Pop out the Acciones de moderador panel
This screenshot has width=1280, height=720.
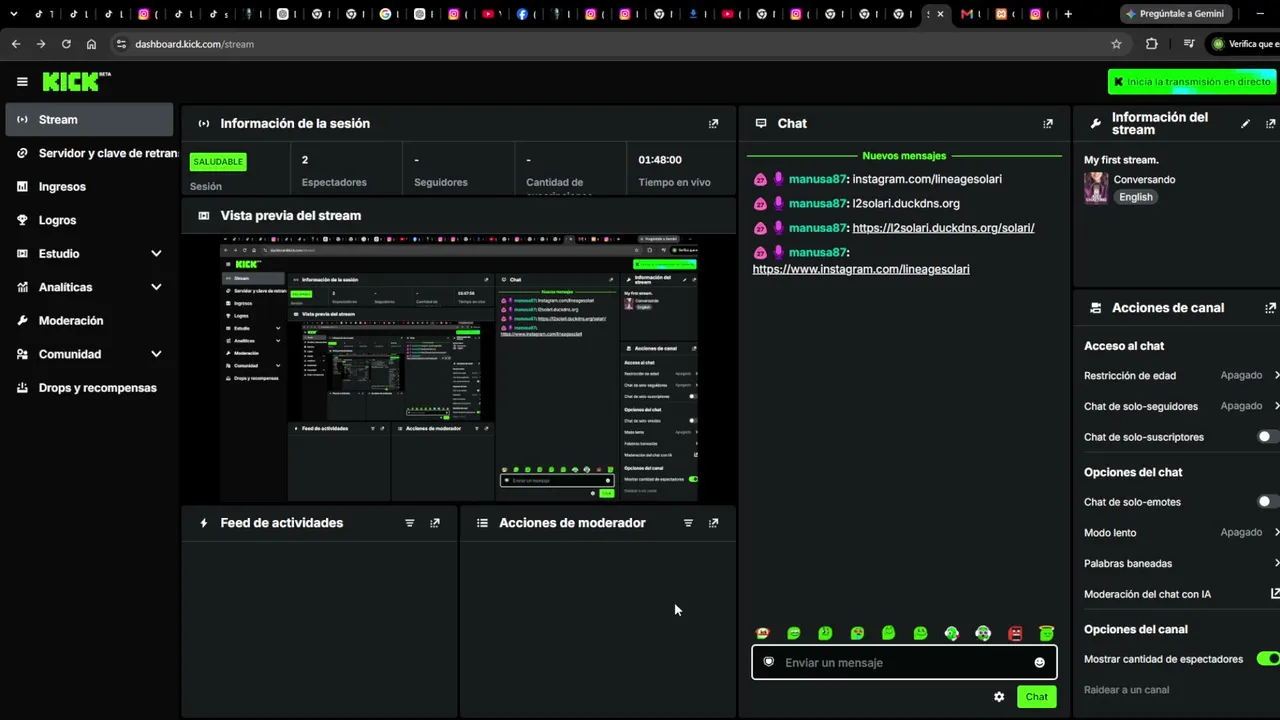713,523
